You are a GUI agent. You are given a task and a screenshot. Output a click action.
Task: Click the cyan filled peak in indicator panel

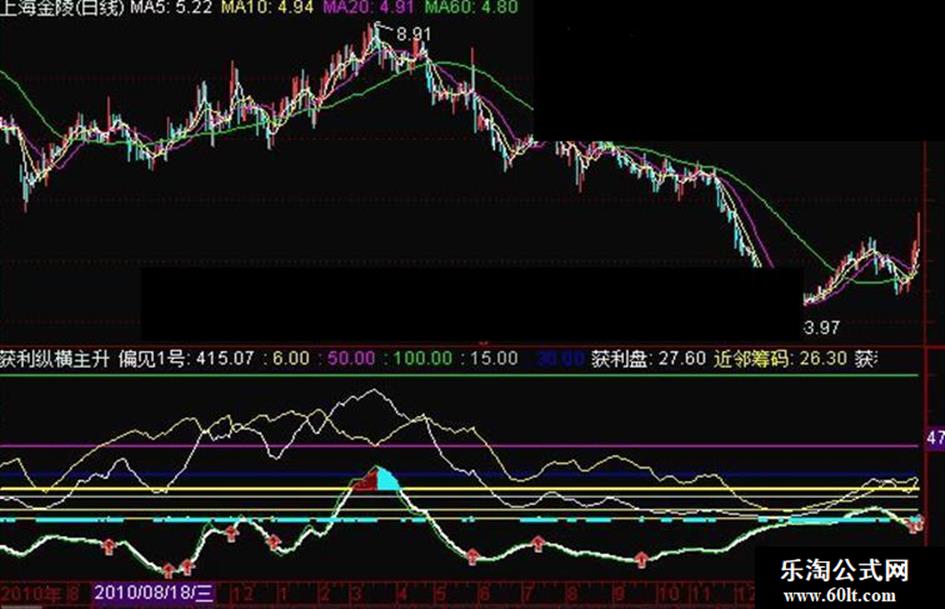(387, 480)
